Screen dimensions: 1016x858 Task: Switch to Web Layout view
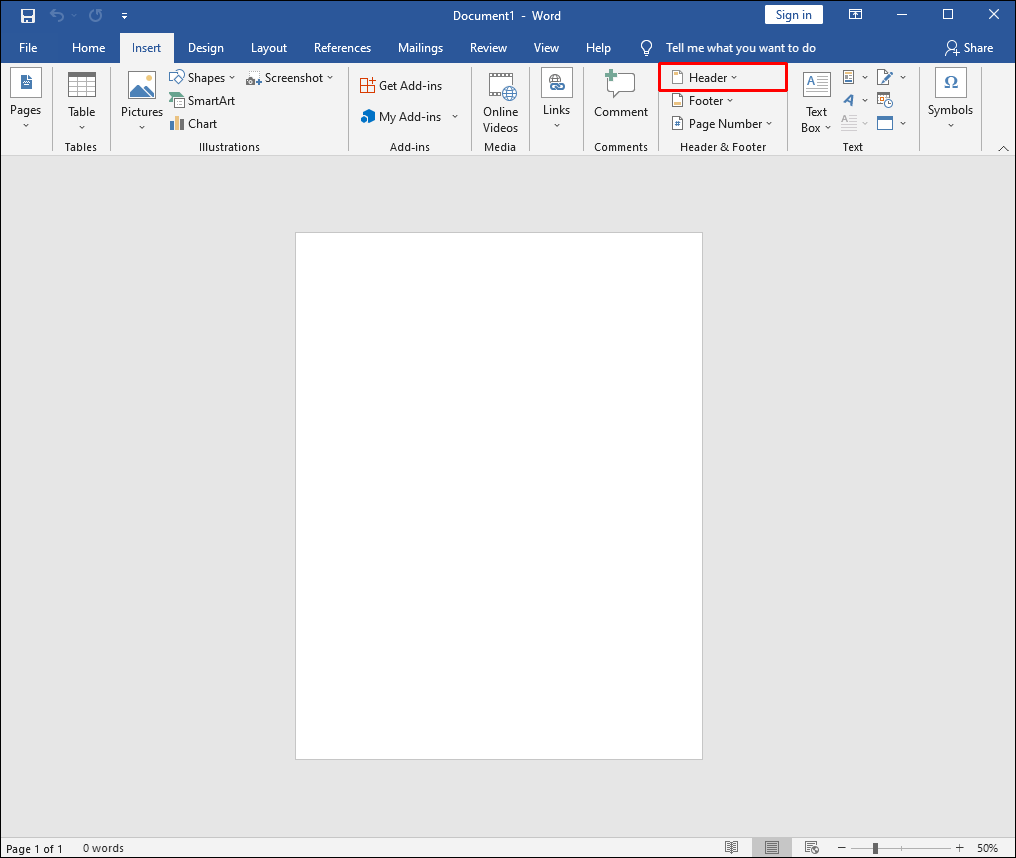pyautogui.click(x=811, y=847)
